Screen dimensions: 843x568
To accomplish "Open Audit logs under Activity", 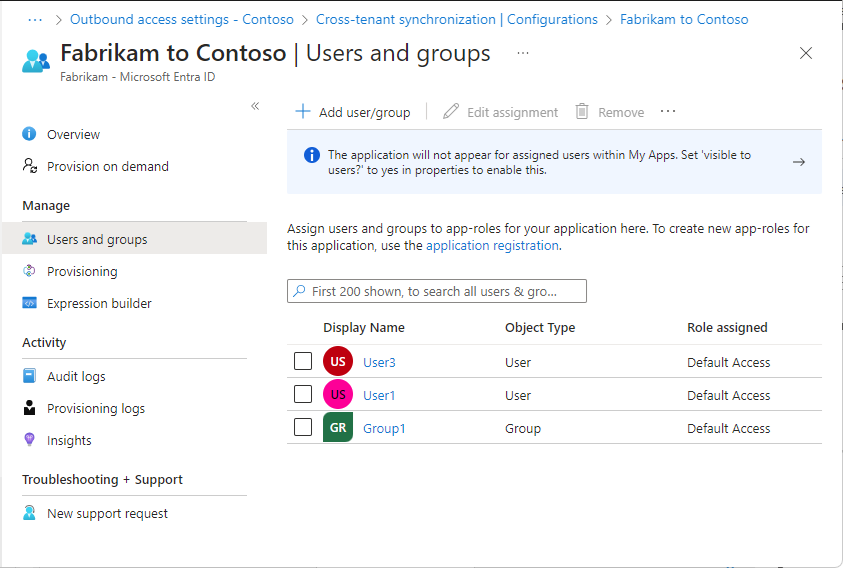I will tap(76, 376).
